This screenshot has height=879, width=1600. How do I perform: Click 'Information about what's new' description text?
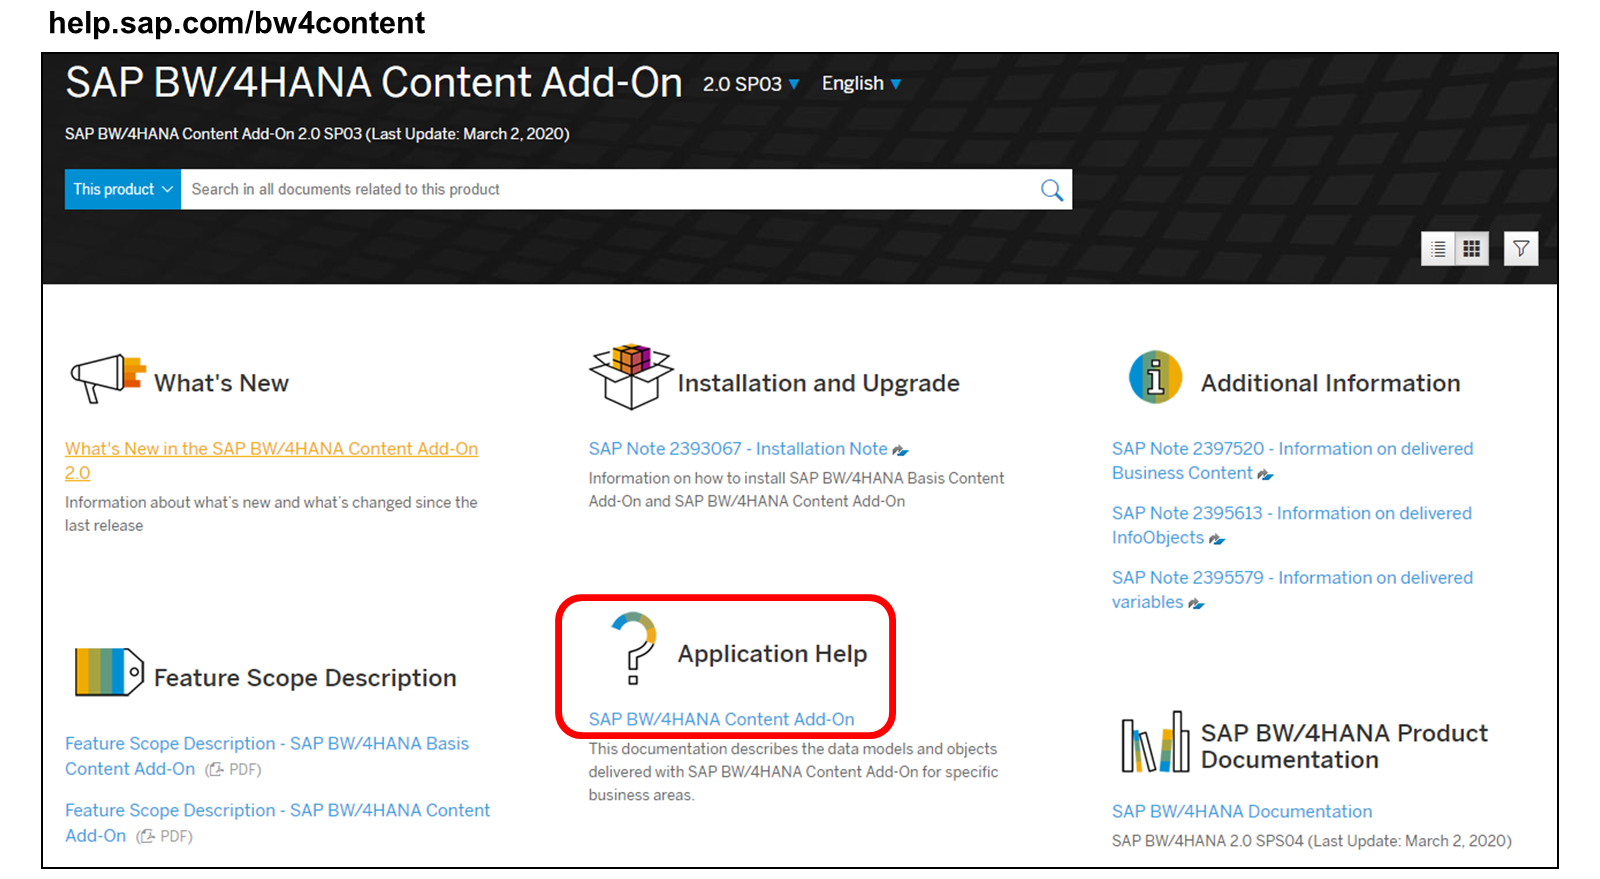(x=271, y=514)
